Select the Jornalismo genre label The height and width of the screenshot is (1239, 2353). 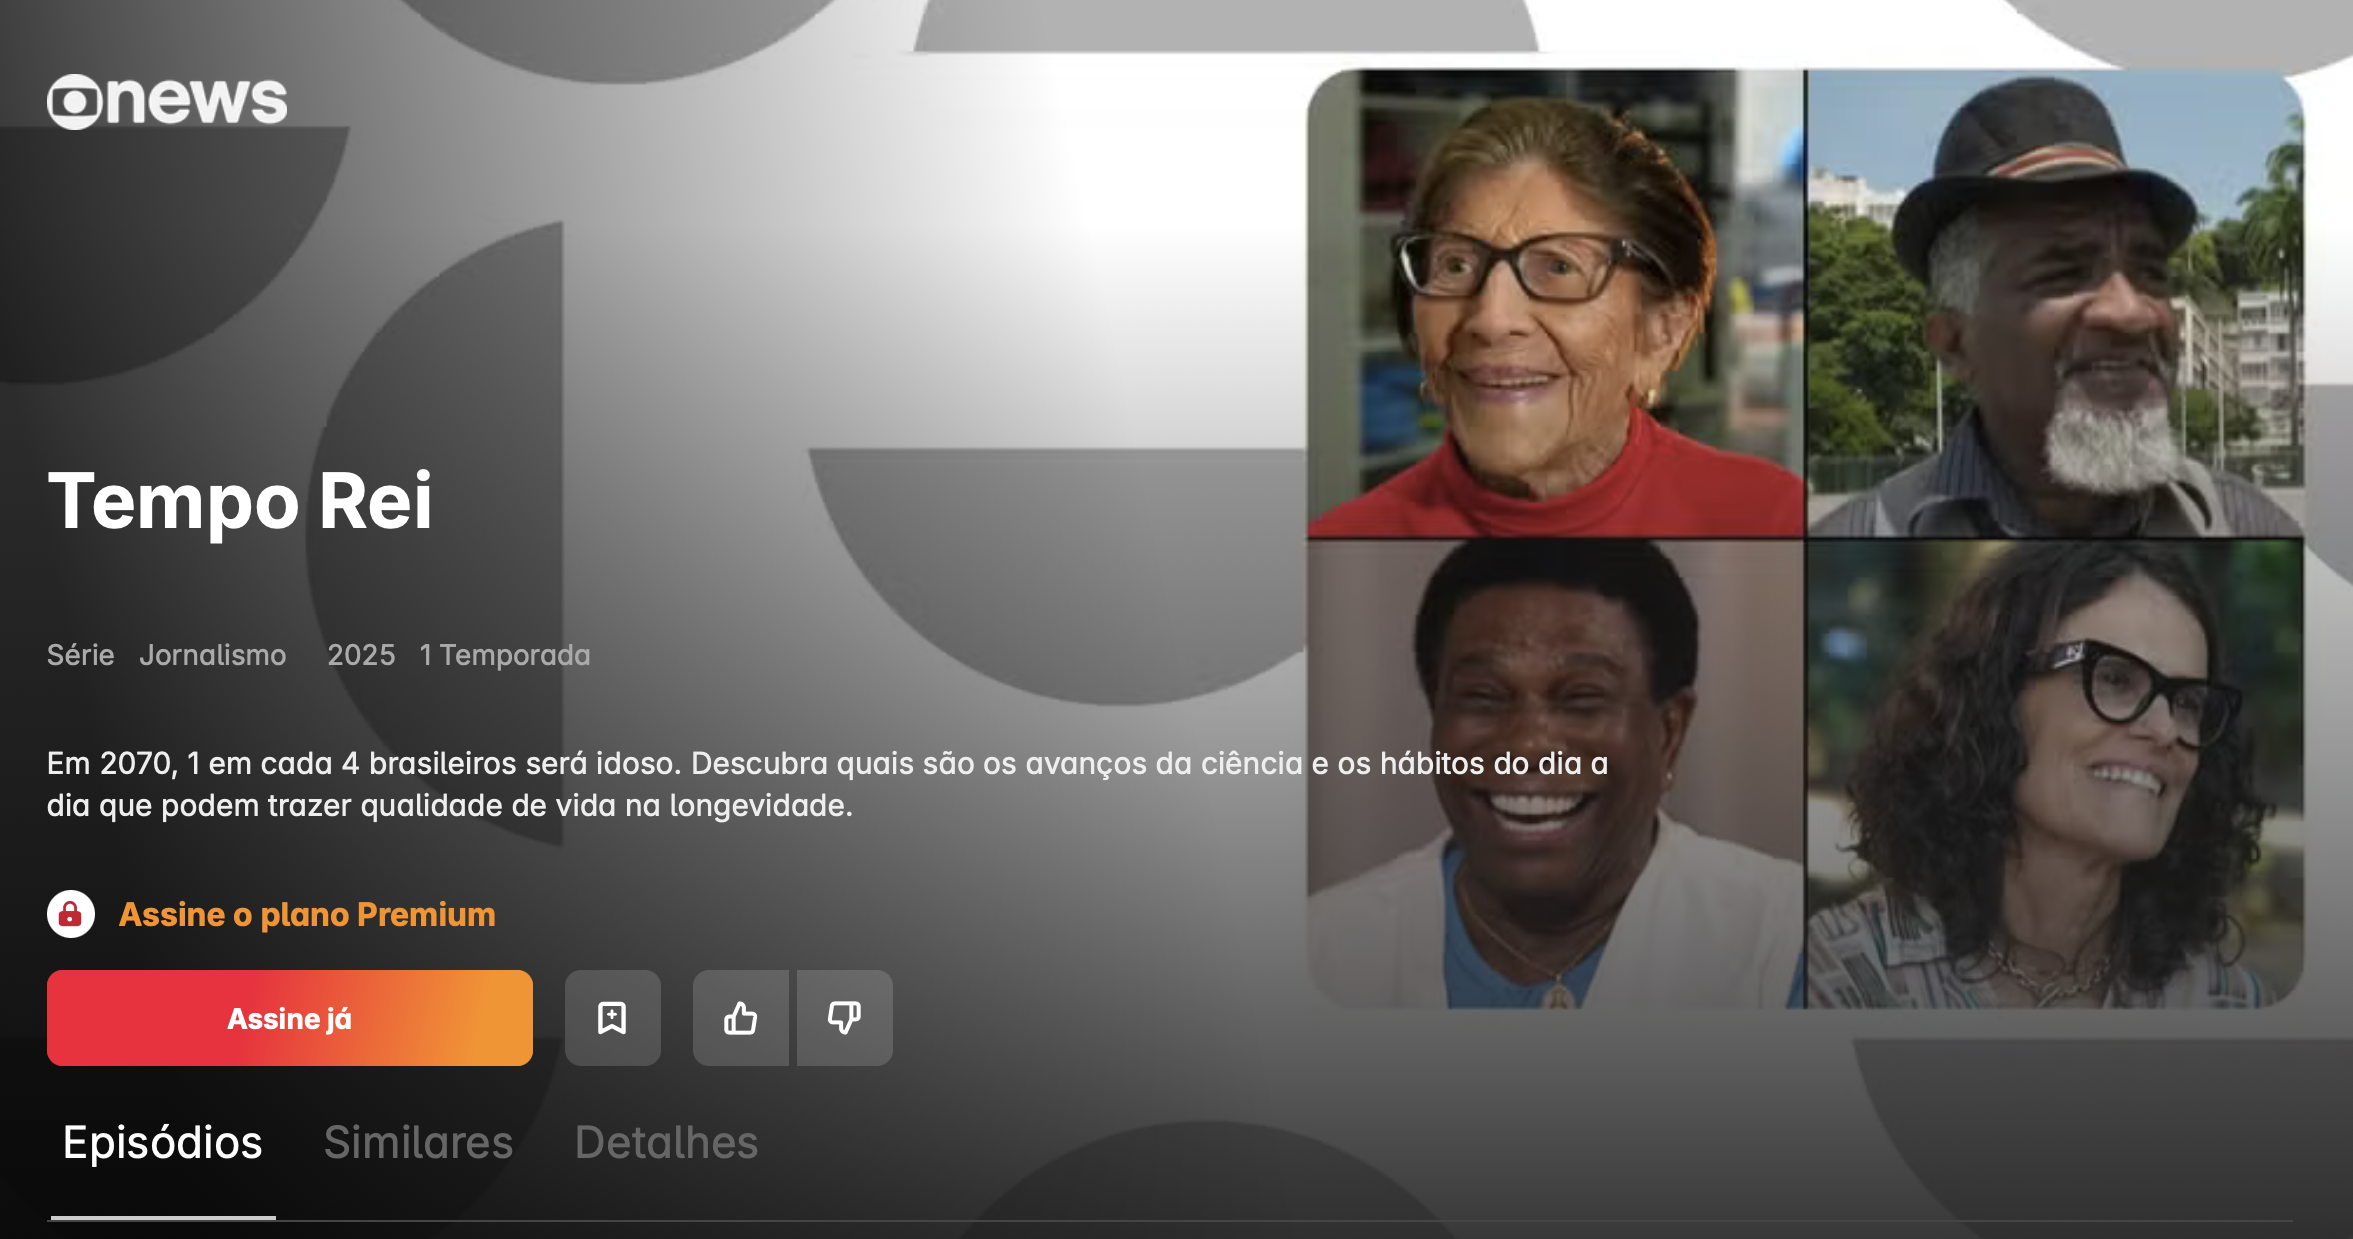[x=213, y=655]
